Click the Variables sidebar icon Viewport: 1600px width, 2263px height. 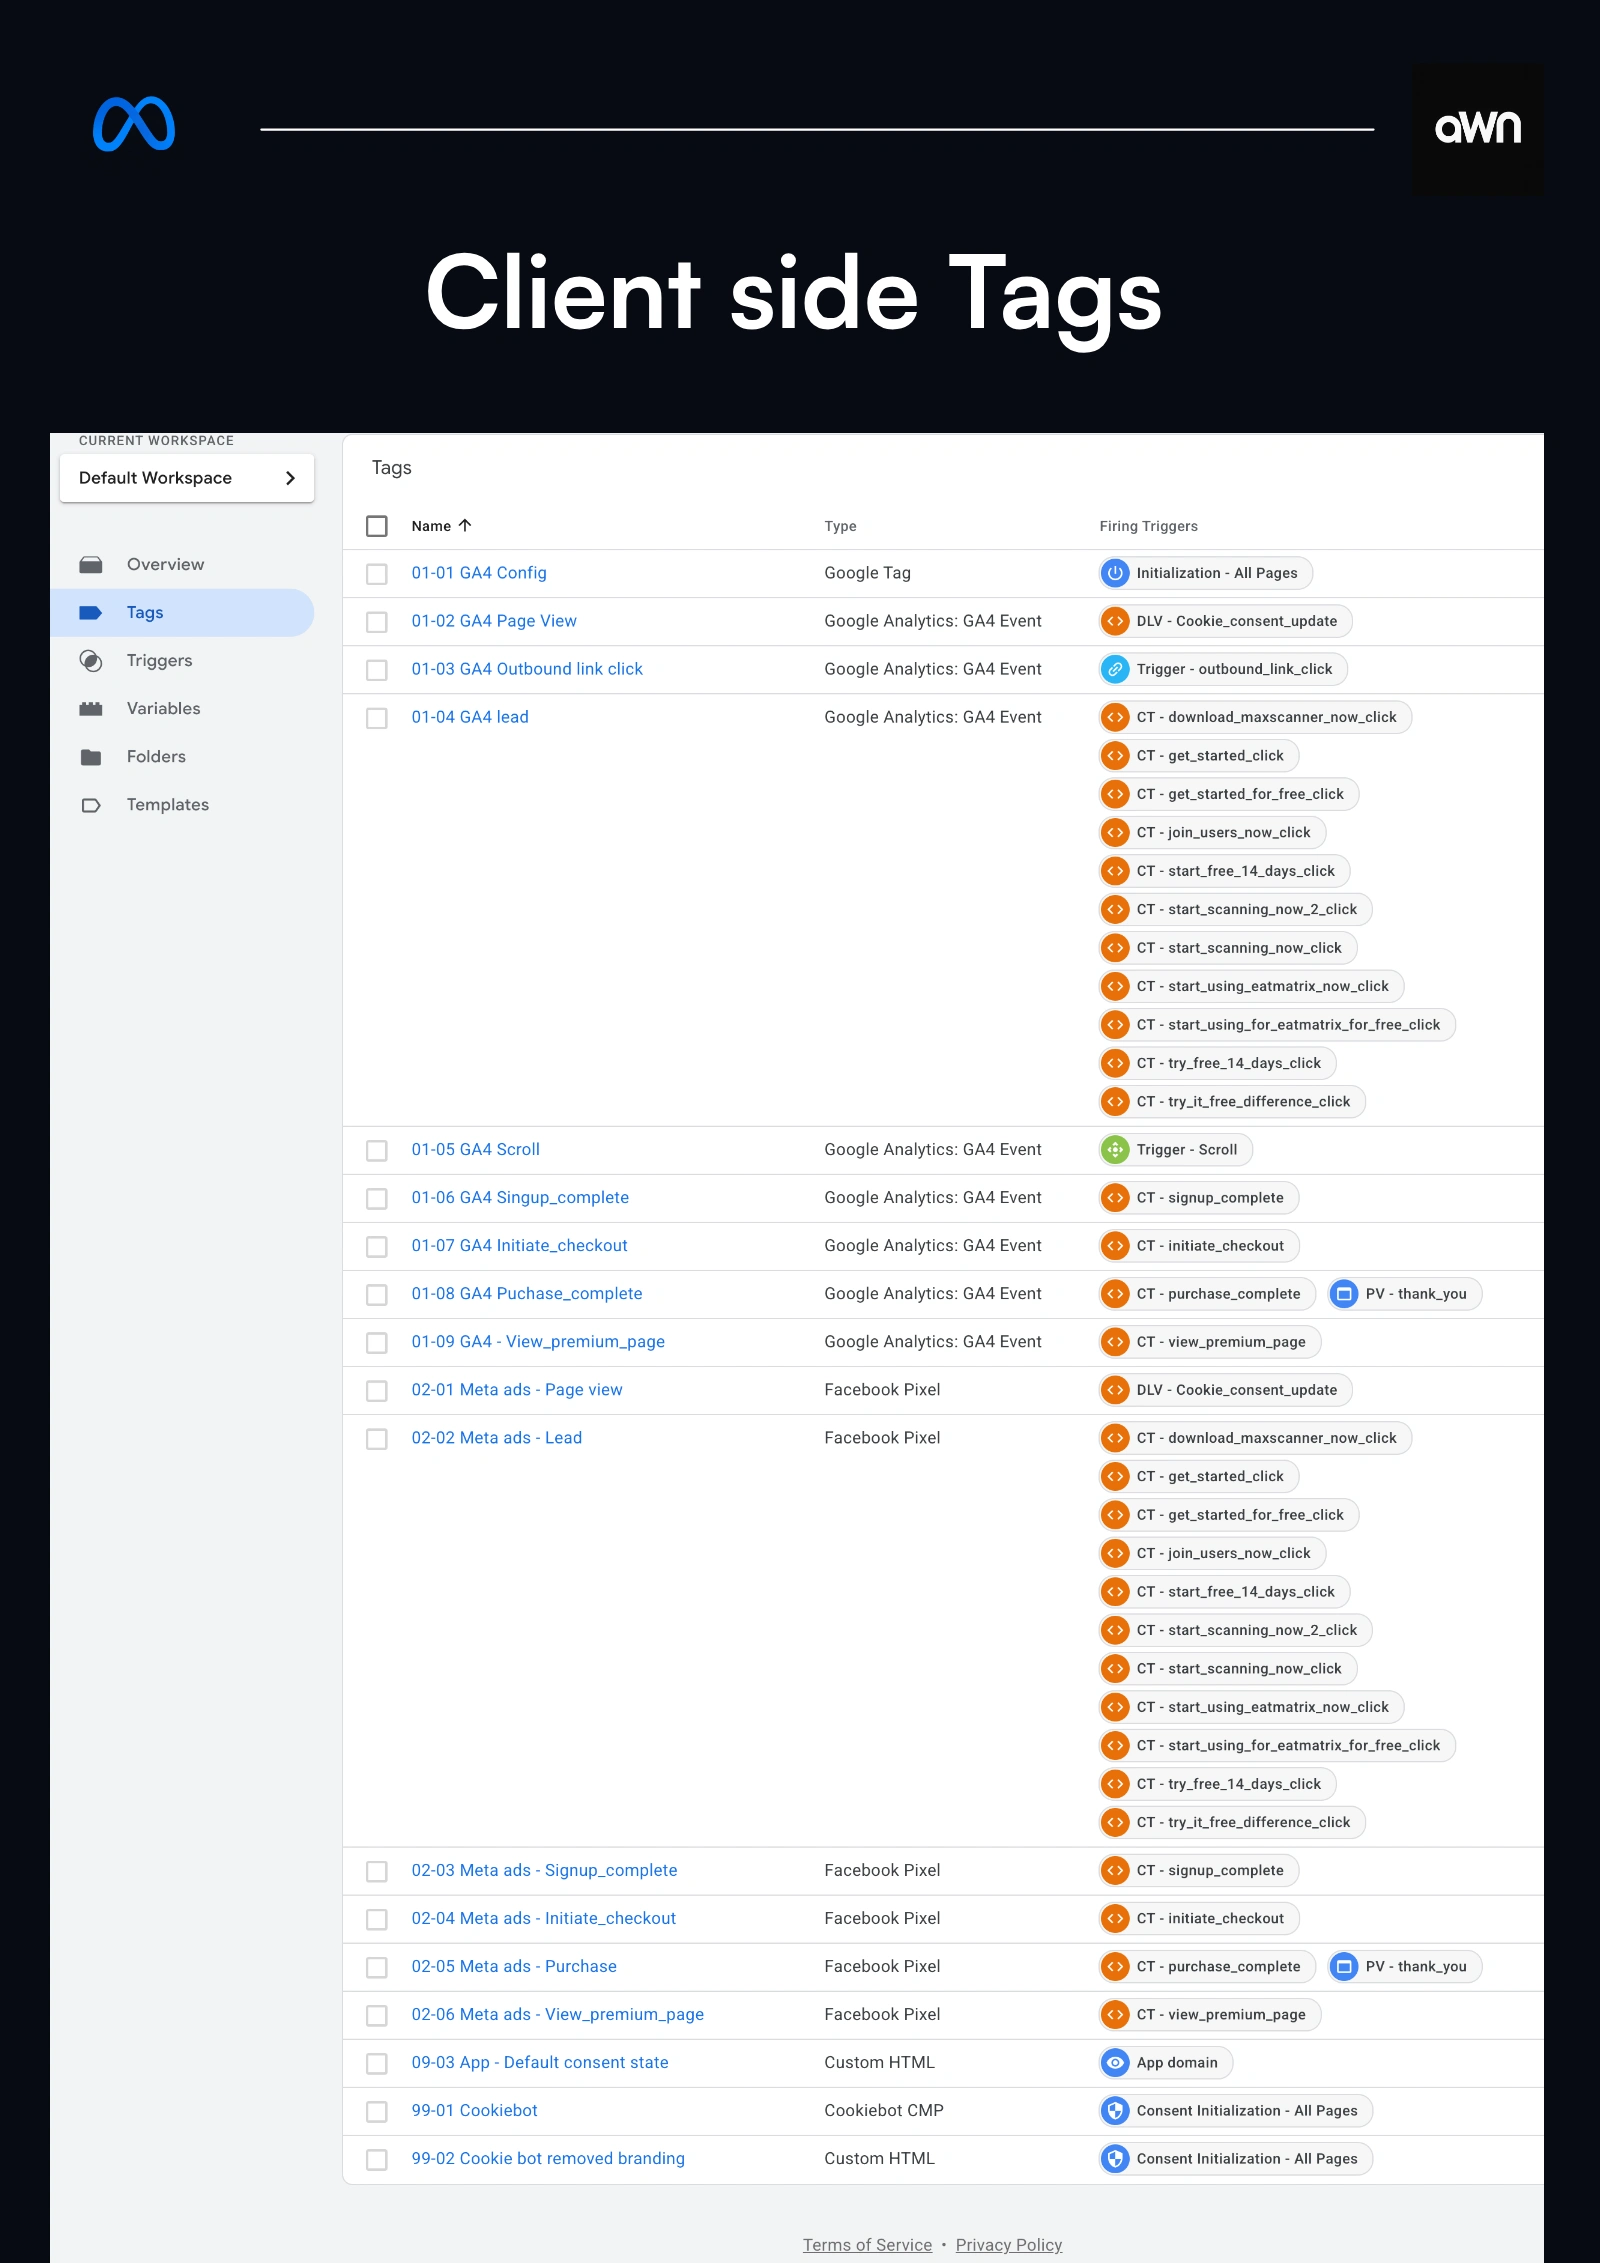(x=91, y=709)
